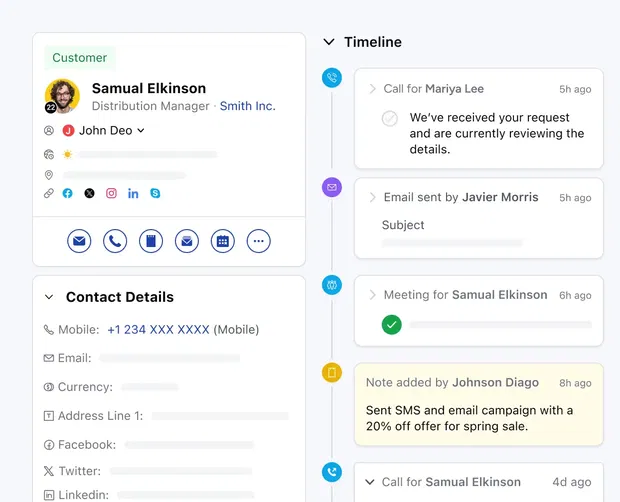This screenshot has height=502, width=620.
Task: Collapse the Contact Details section
Action: coord(49,297)
